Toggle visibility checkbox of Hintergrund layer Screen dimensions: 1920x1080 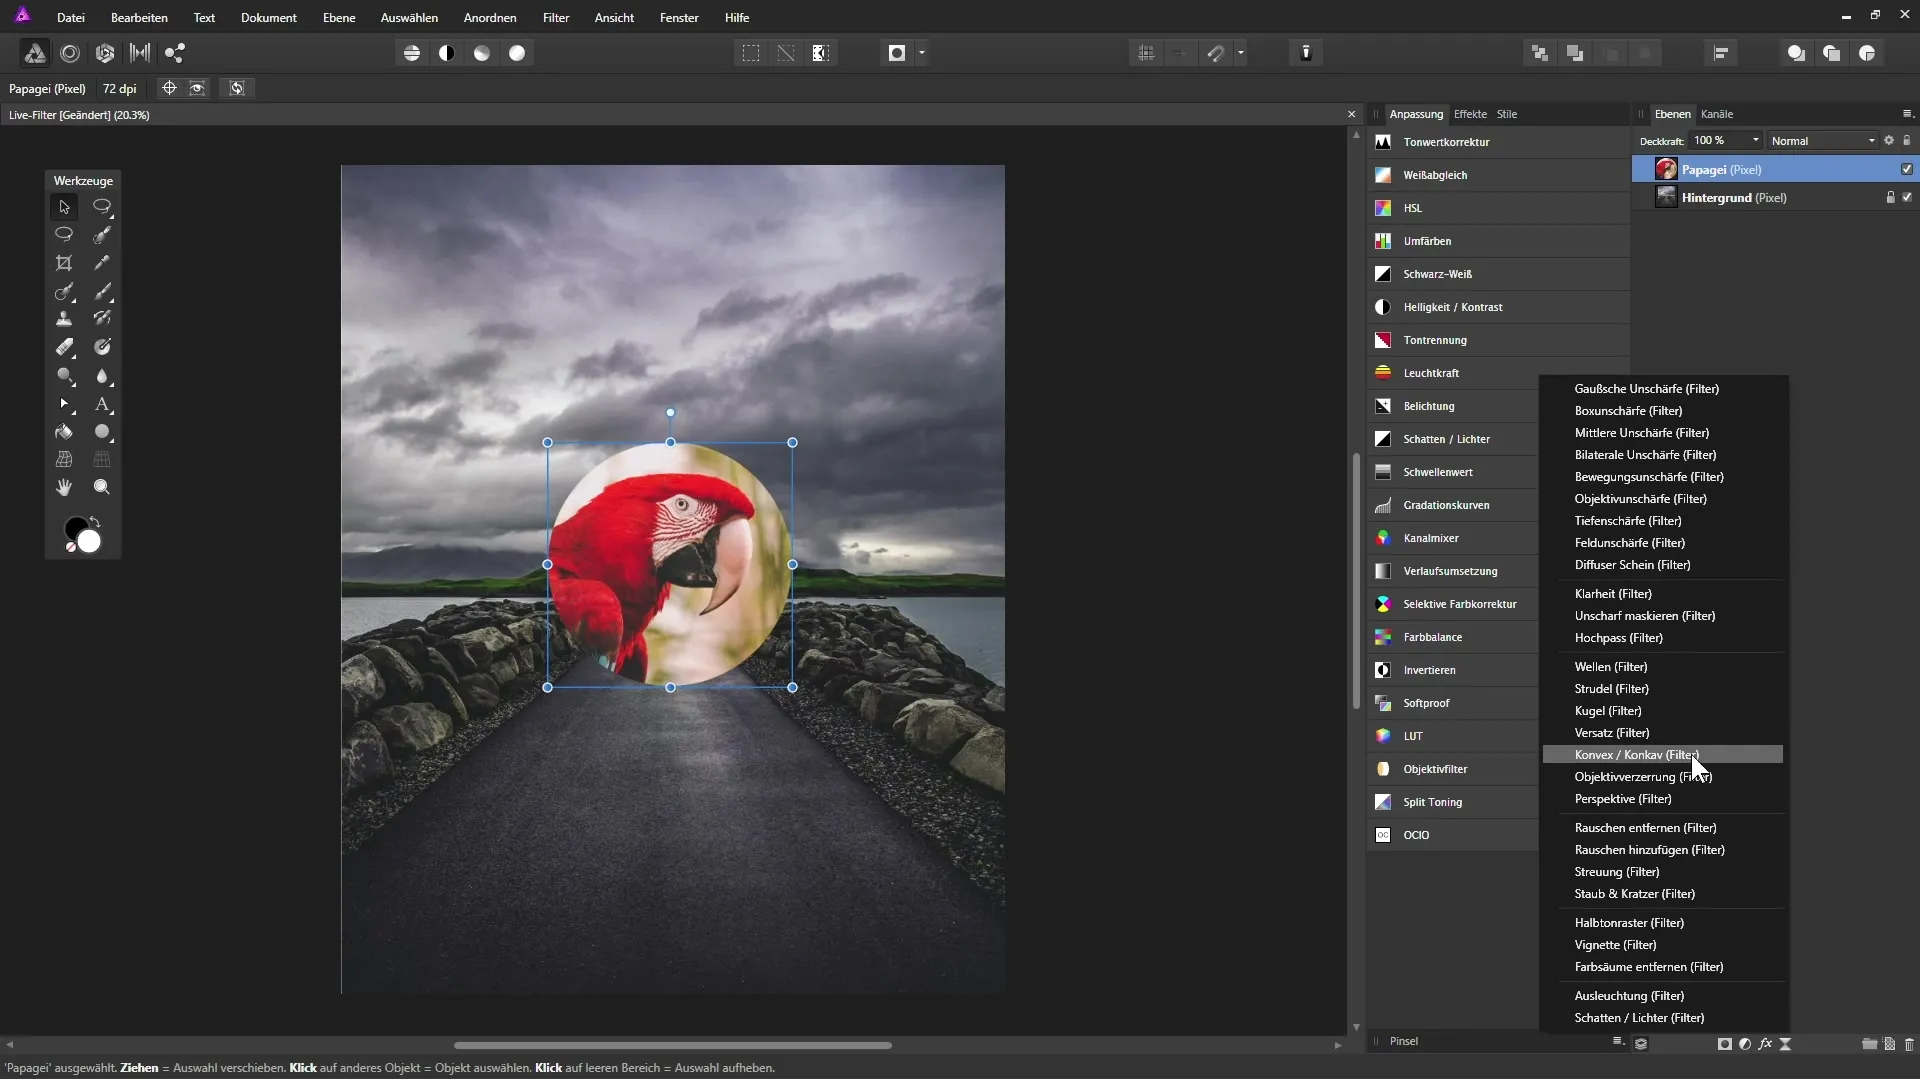(1907, 197)
